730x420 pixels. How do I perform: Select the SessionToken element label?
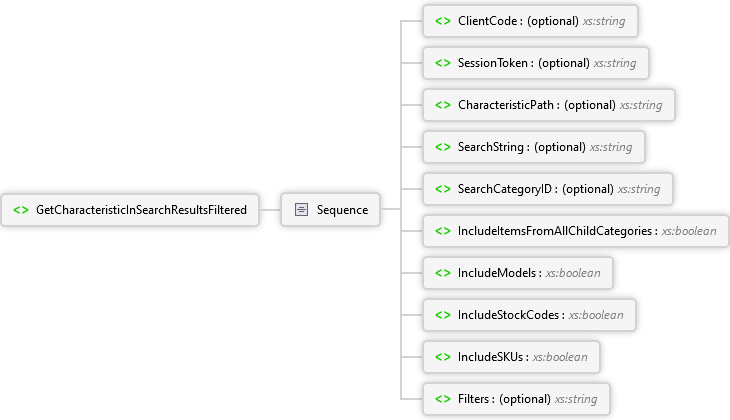click(x=492, y=63)
